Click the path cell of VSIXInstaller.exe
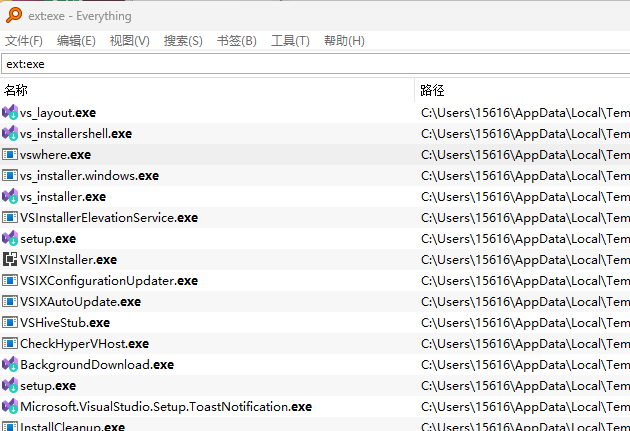Image resolution: width=630 pixels, height=431 pixels. pyautogui.click(x=523, y=260)
